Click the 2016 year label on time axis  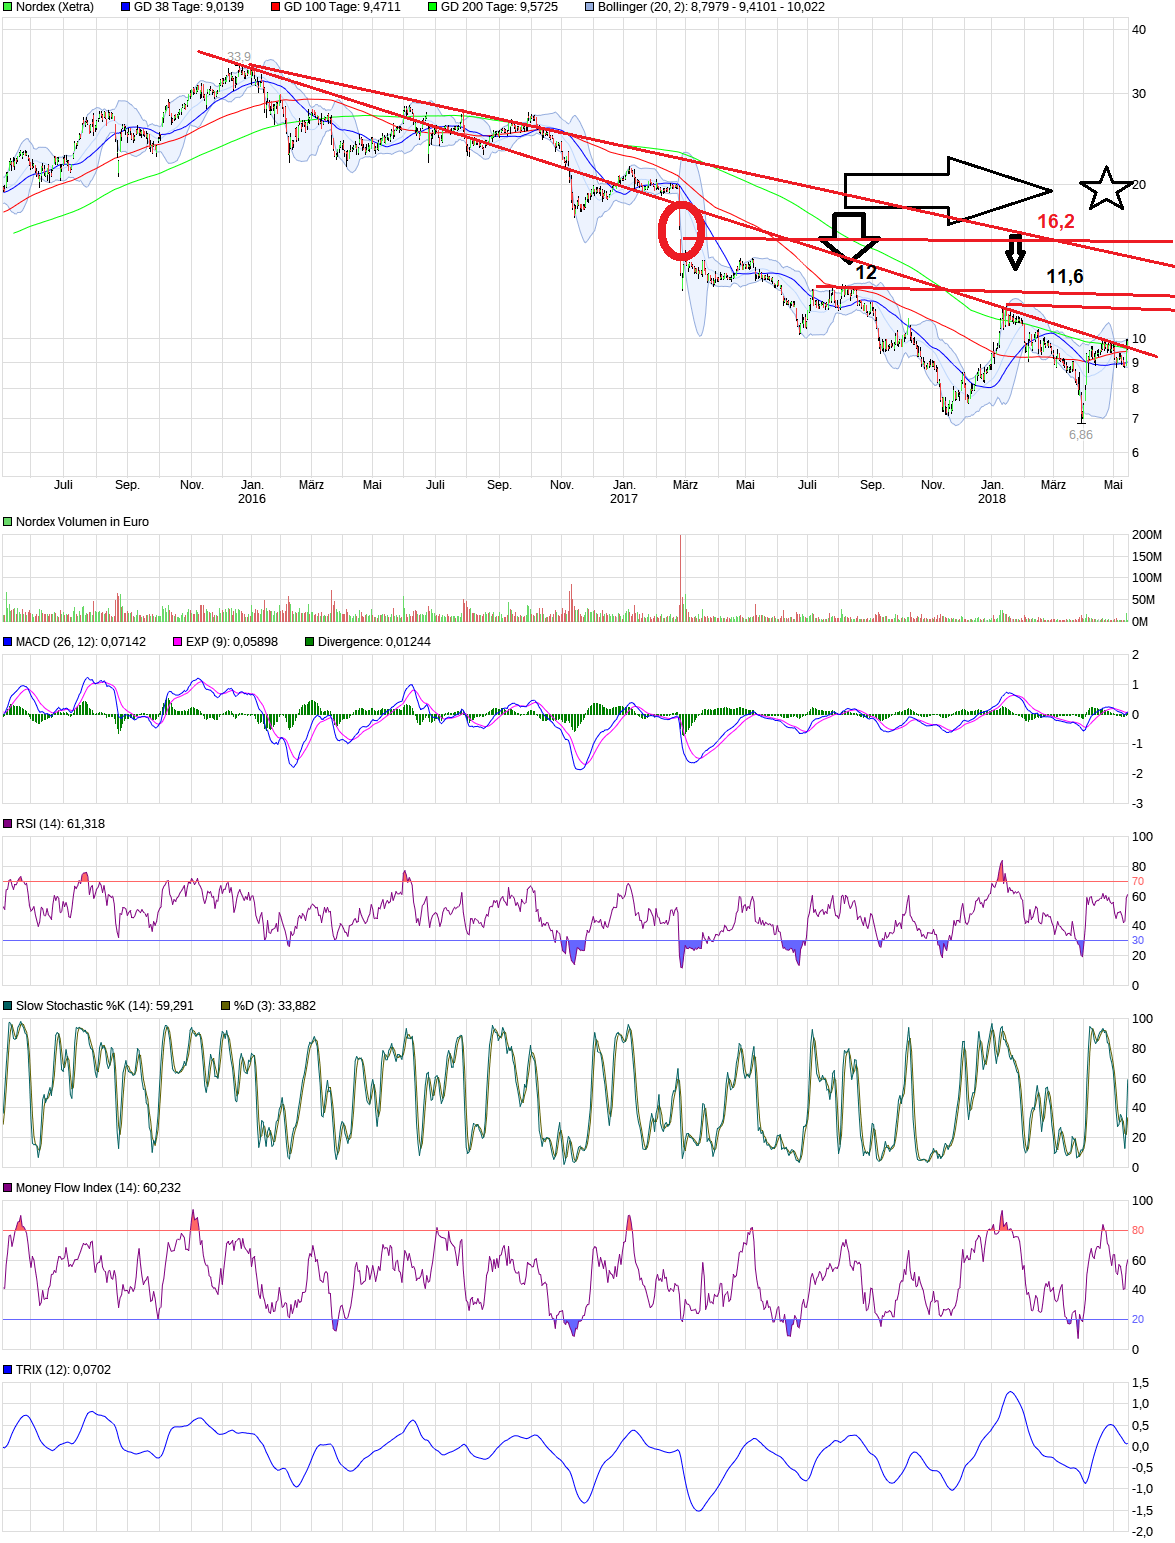[x=252, y=499]
